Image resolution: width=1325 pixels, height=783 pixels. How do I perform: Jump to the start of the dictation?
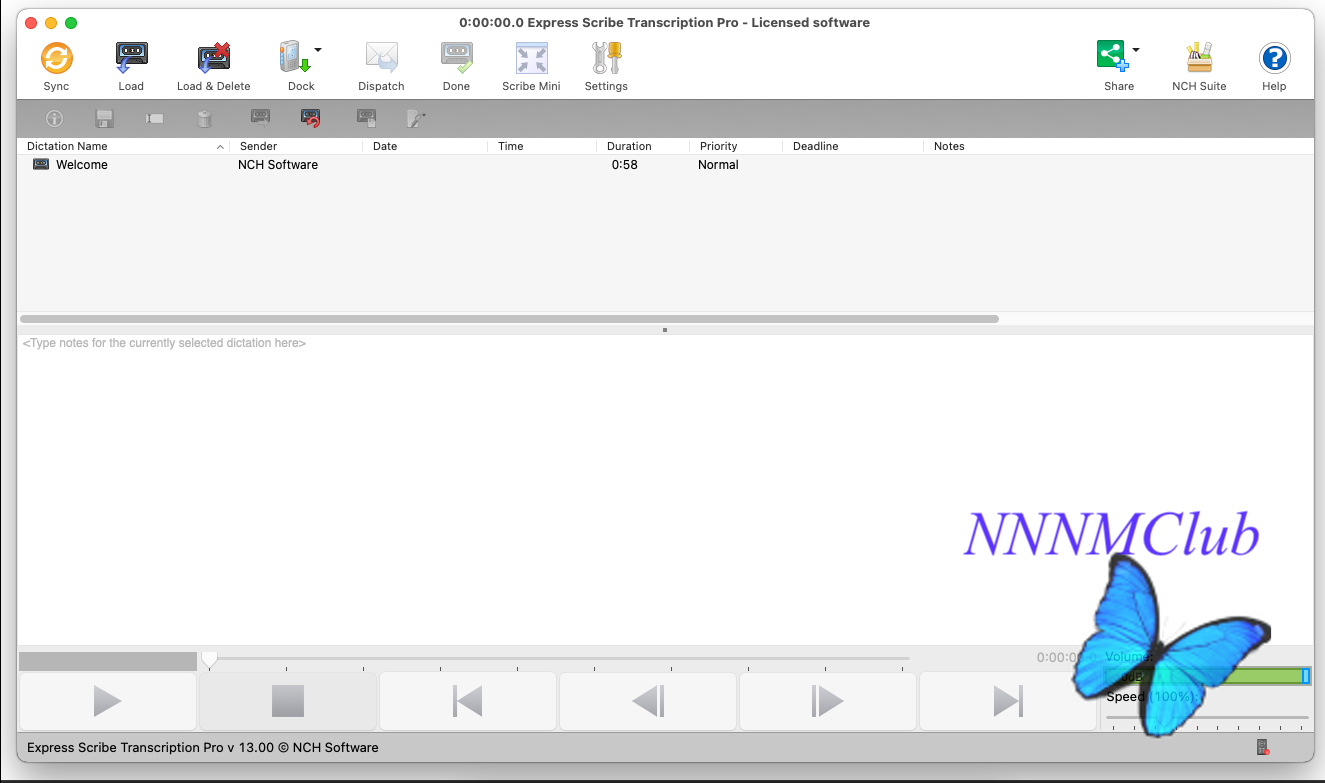coord(468,701)
